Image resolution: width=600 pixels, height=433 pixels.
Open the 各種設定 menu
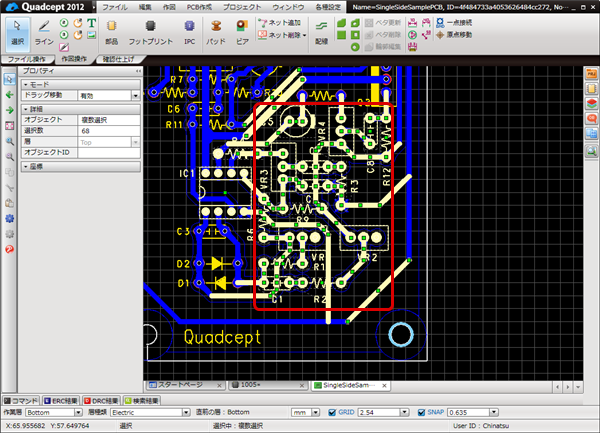(x=328, y=7)
